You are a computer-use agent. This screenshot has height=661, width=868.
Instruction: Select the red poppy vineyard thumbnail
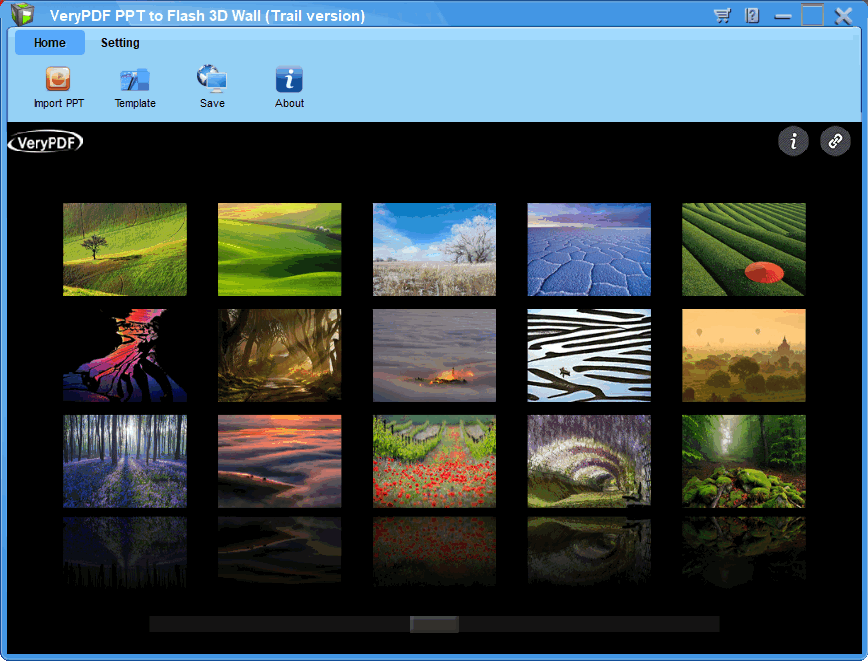[434, 461]
